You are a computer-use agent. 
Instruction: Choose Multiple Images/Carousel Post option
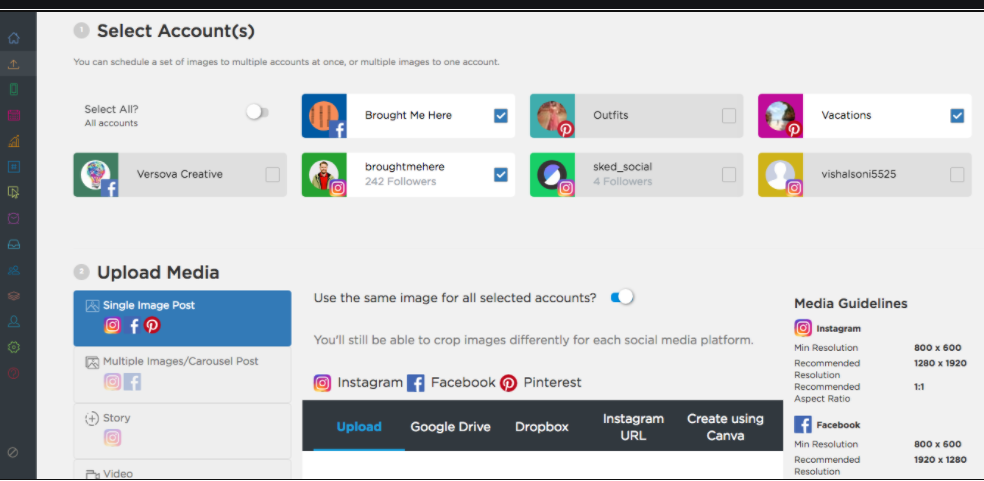182,375
